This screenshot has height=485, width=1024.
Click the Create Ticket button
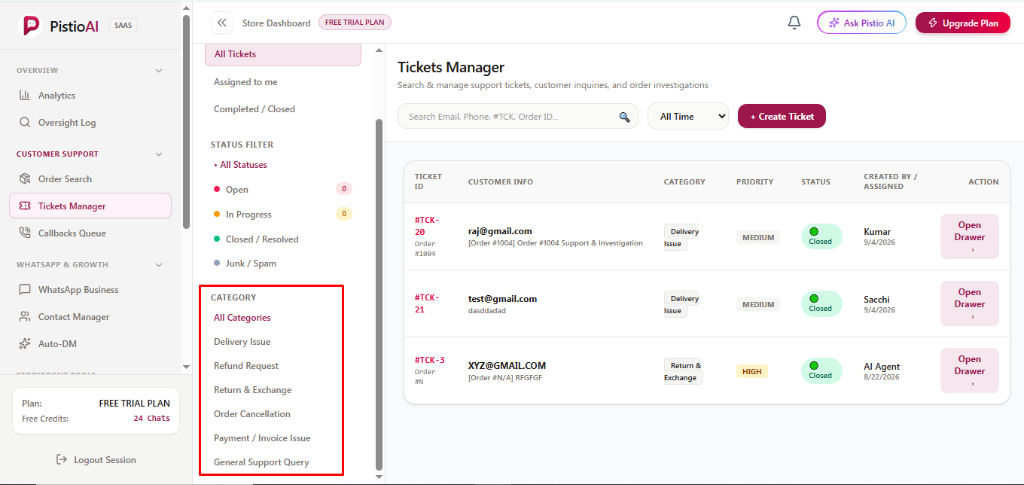[782, 116]
